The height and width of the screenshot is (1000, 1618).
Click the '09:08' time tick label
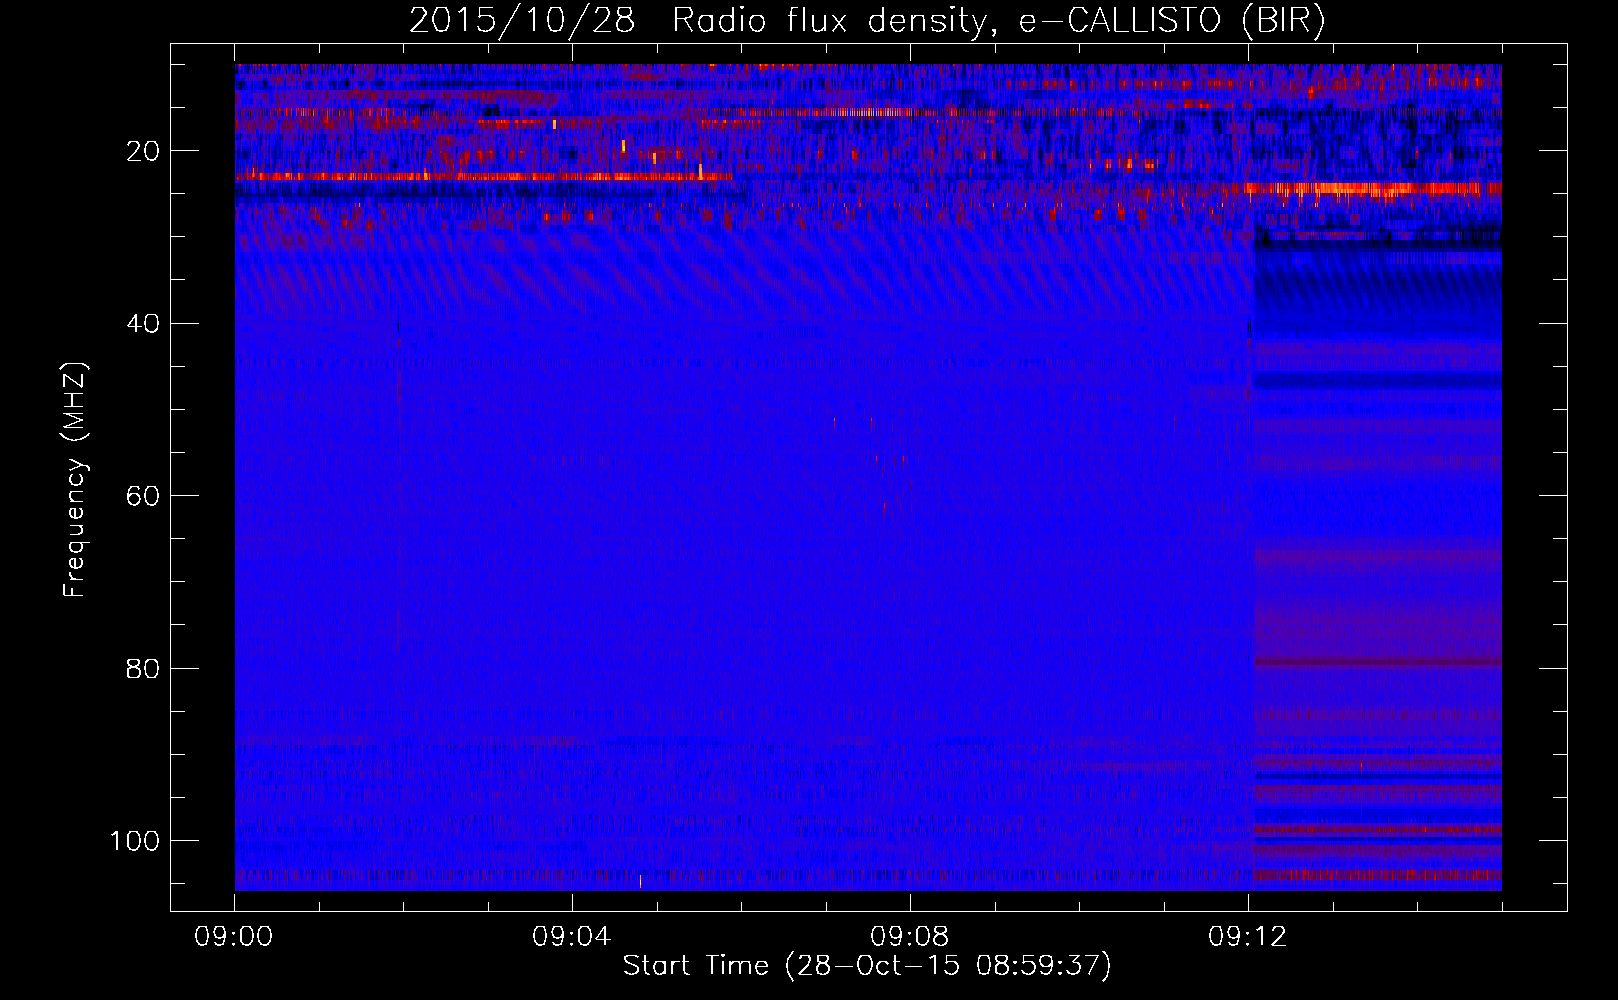point(910,937)
